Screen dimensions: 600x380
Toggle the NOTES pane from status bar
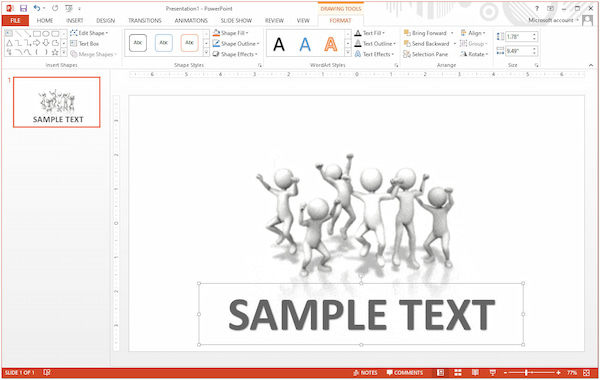[x=366, y=372]
